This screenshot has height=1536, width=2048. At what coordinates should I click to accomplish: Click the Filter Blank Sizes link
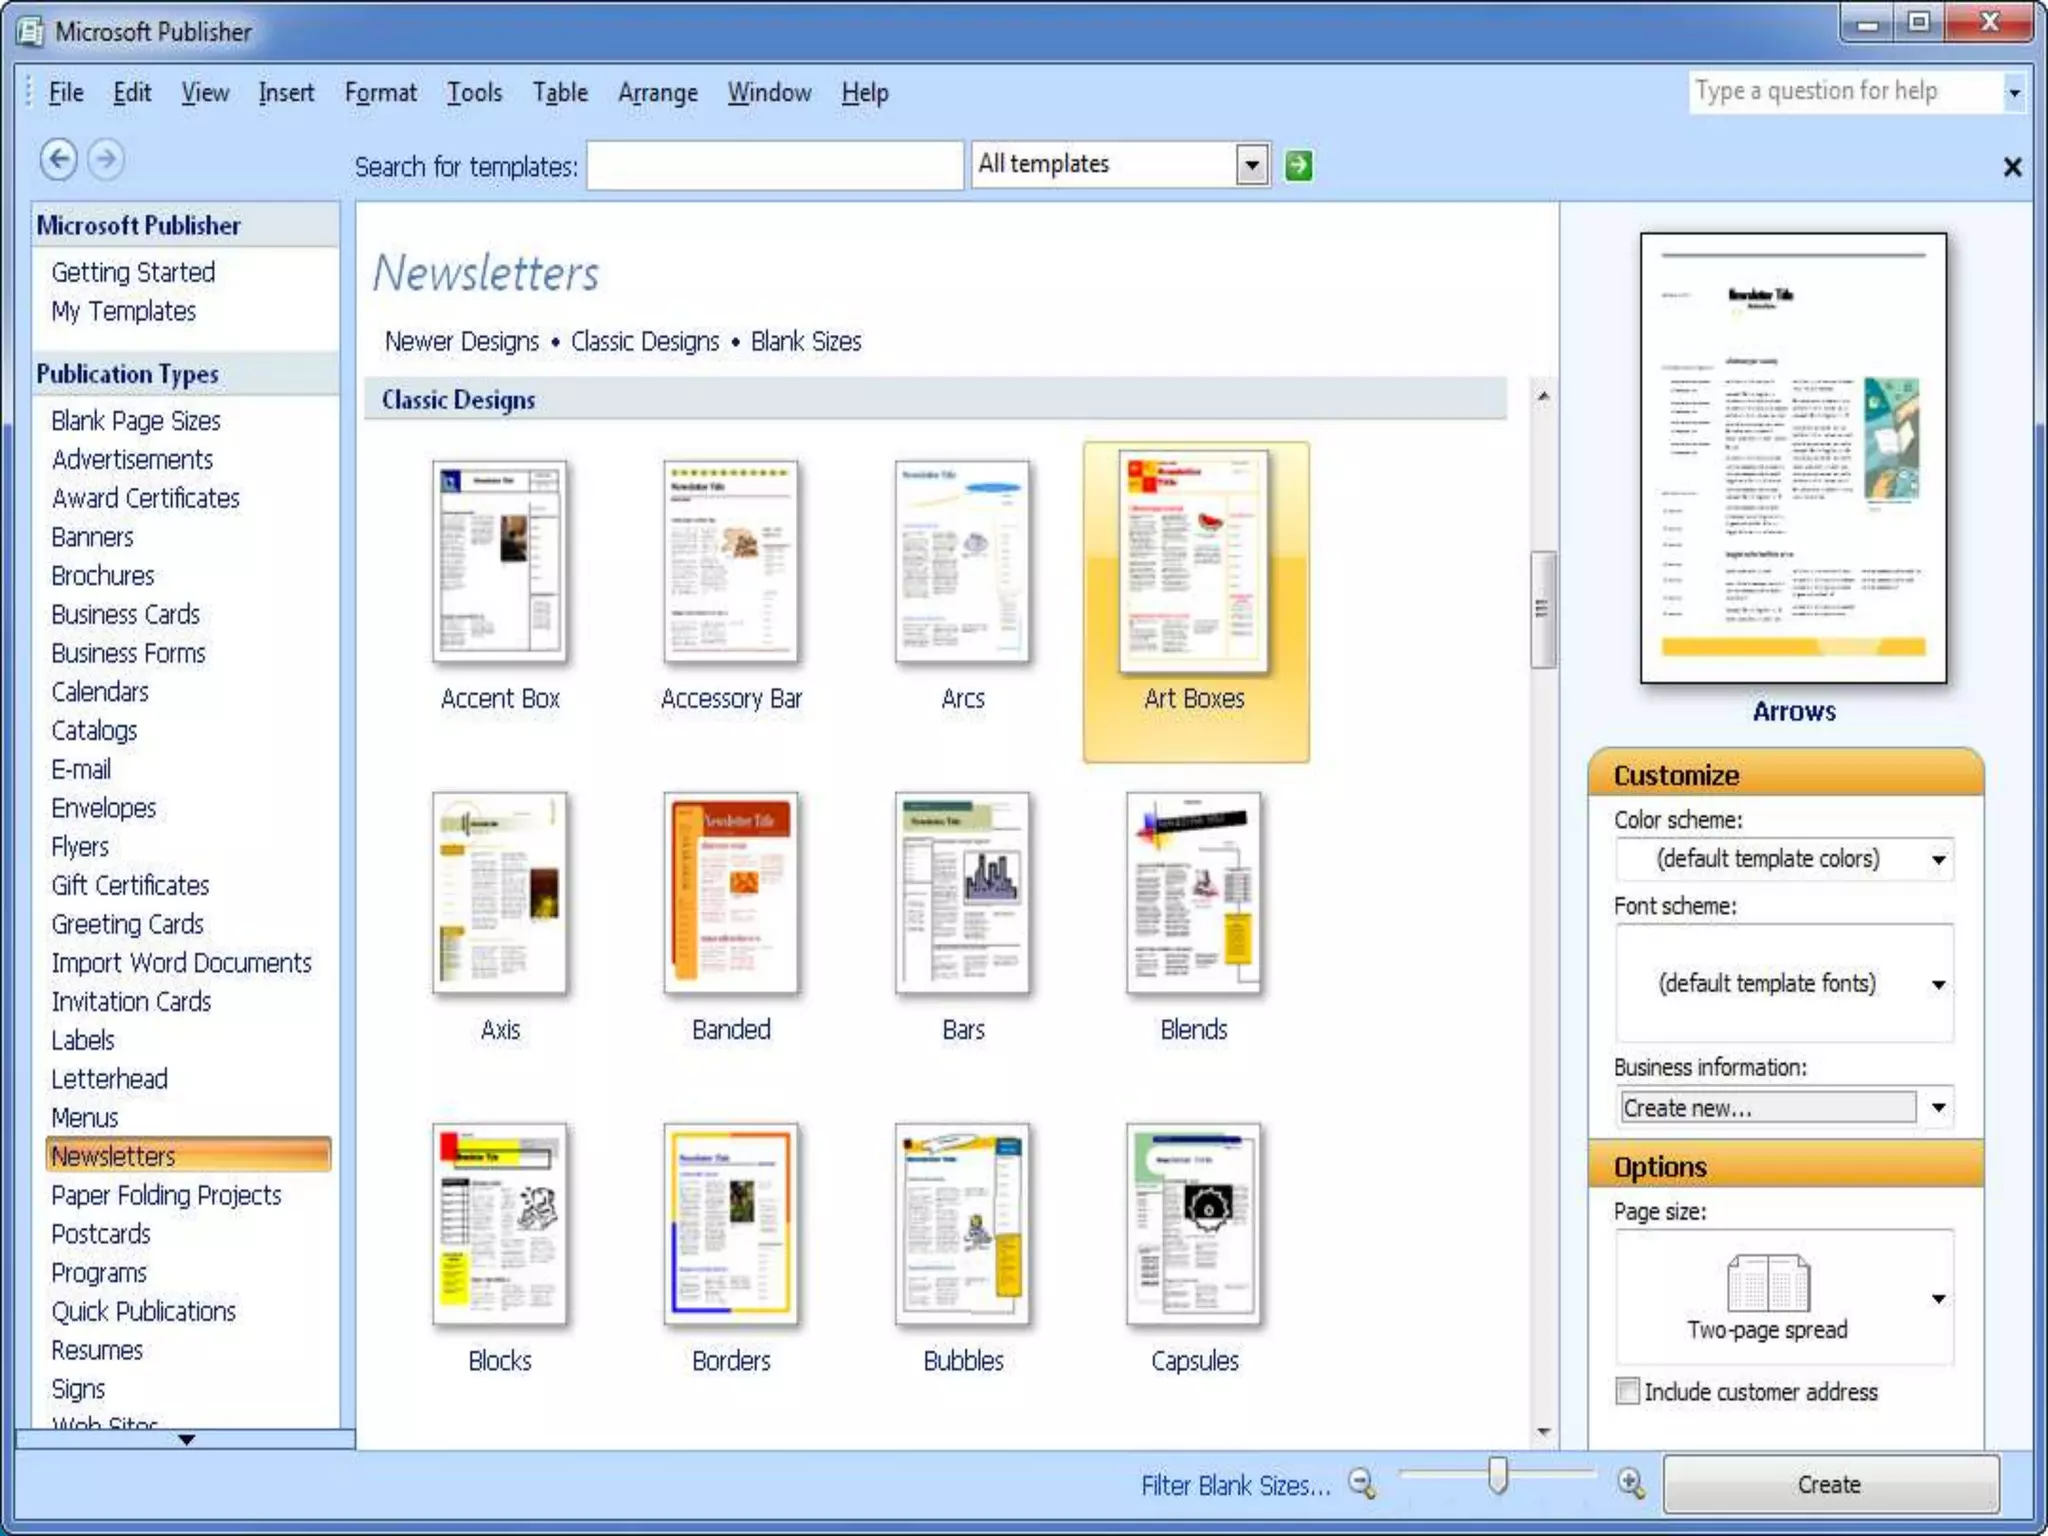(x=1235, y=1486)
